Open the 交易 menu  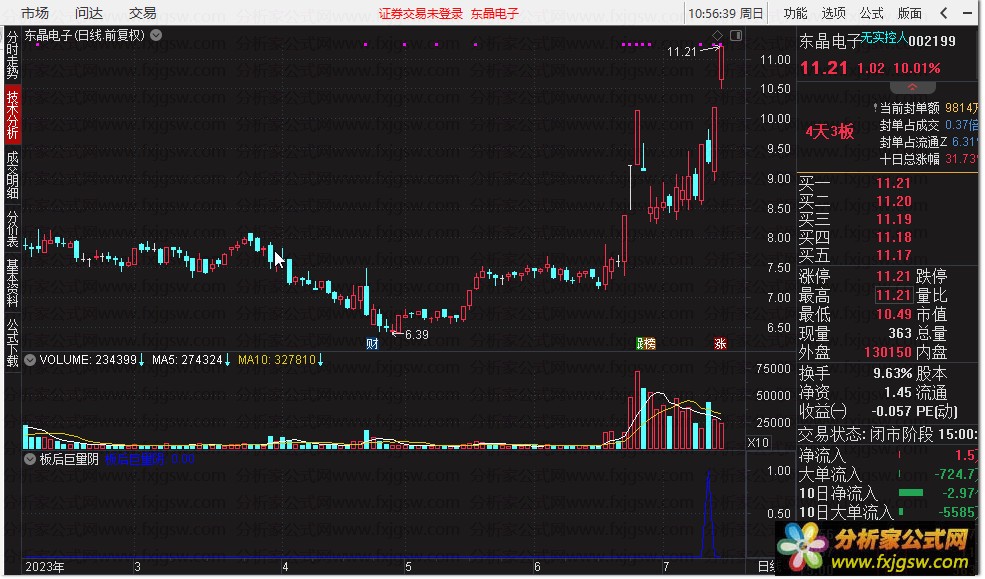pos(143,13)
